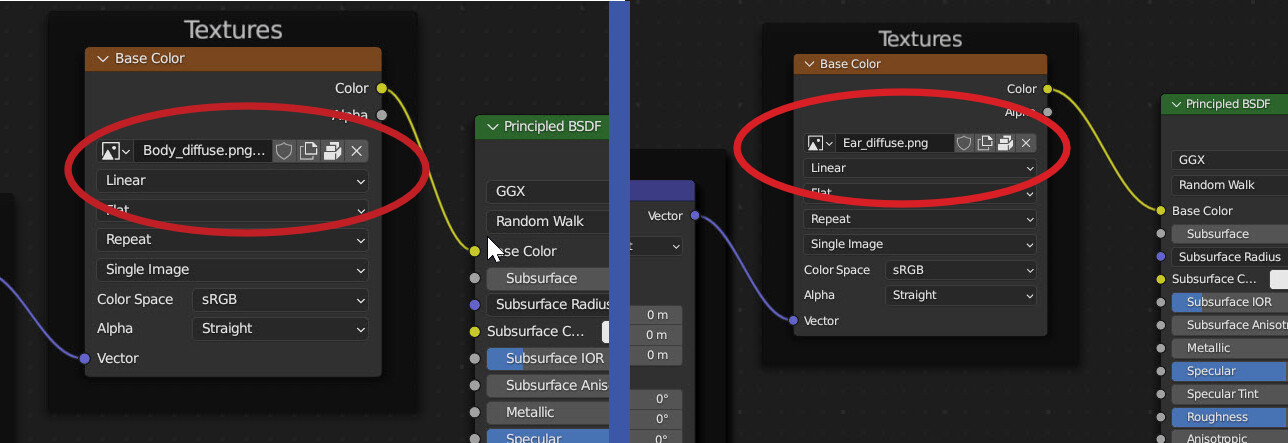Adjust Specular Tint slider in right BSDF
This screenshot has height=443, width=1288.
click(1230, 394)
